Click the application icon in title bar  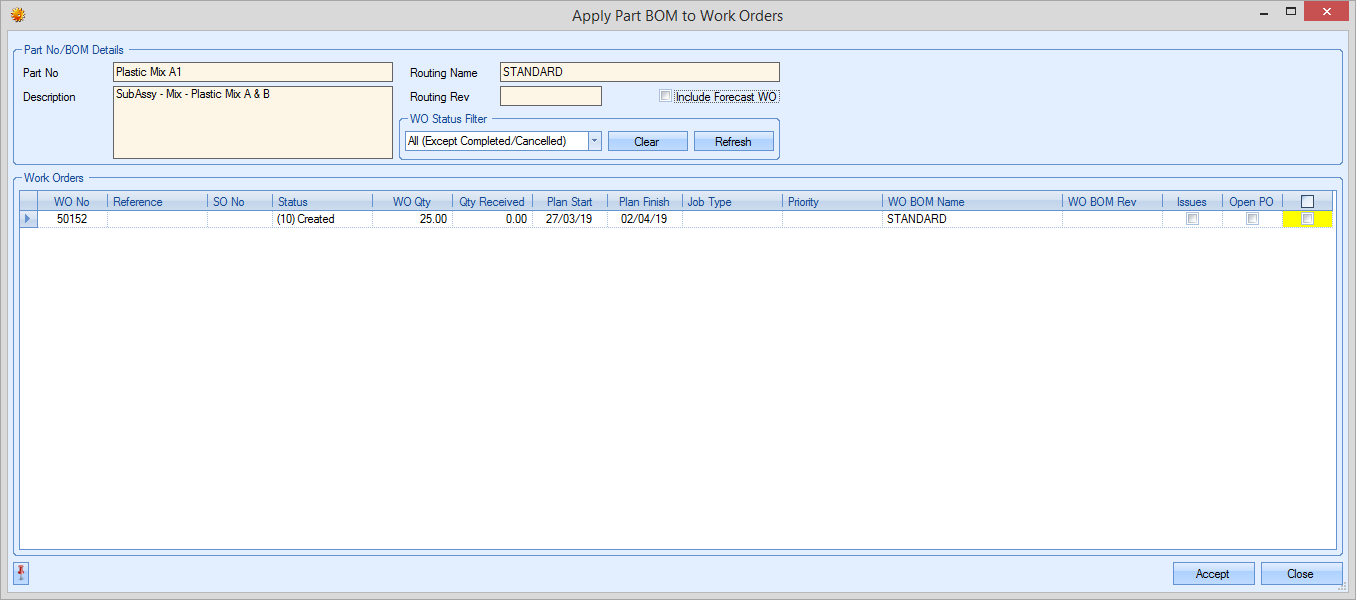[18, 15]
